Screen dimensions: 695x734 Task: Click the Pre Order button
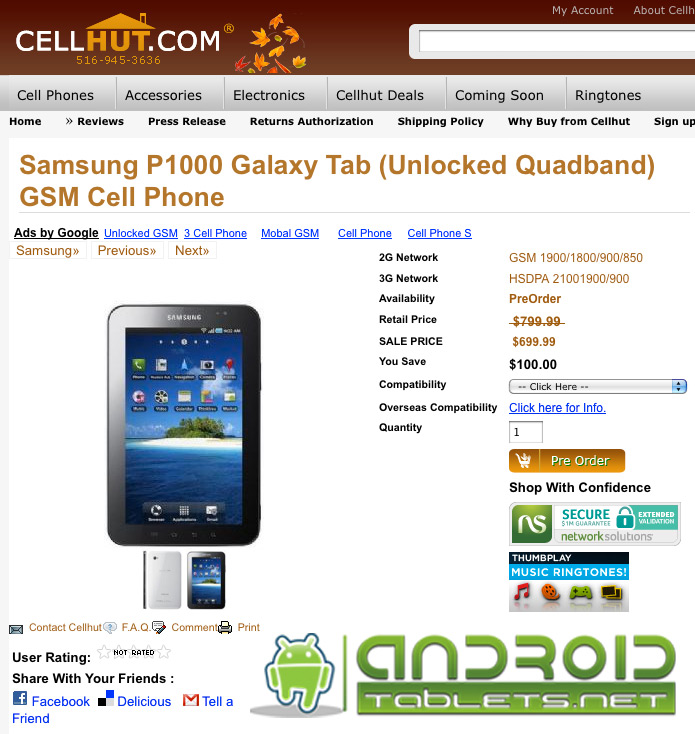click(567, 461)
